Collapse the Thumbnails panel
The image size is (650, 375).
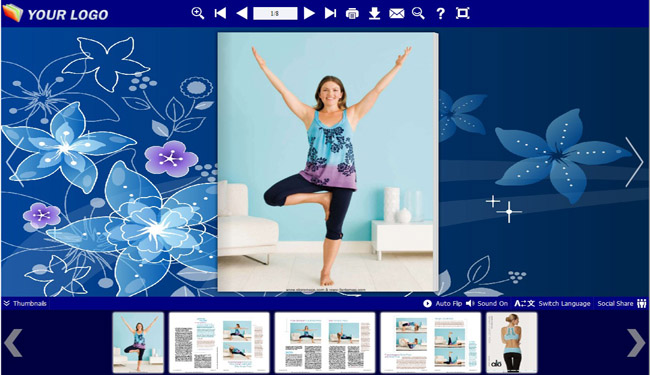pyautogui.click(x=25, y=303)
